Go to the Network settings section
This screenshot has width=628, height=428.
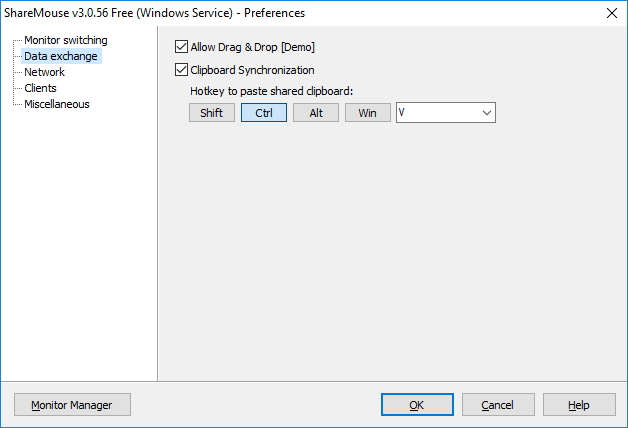tap(44, 72)
